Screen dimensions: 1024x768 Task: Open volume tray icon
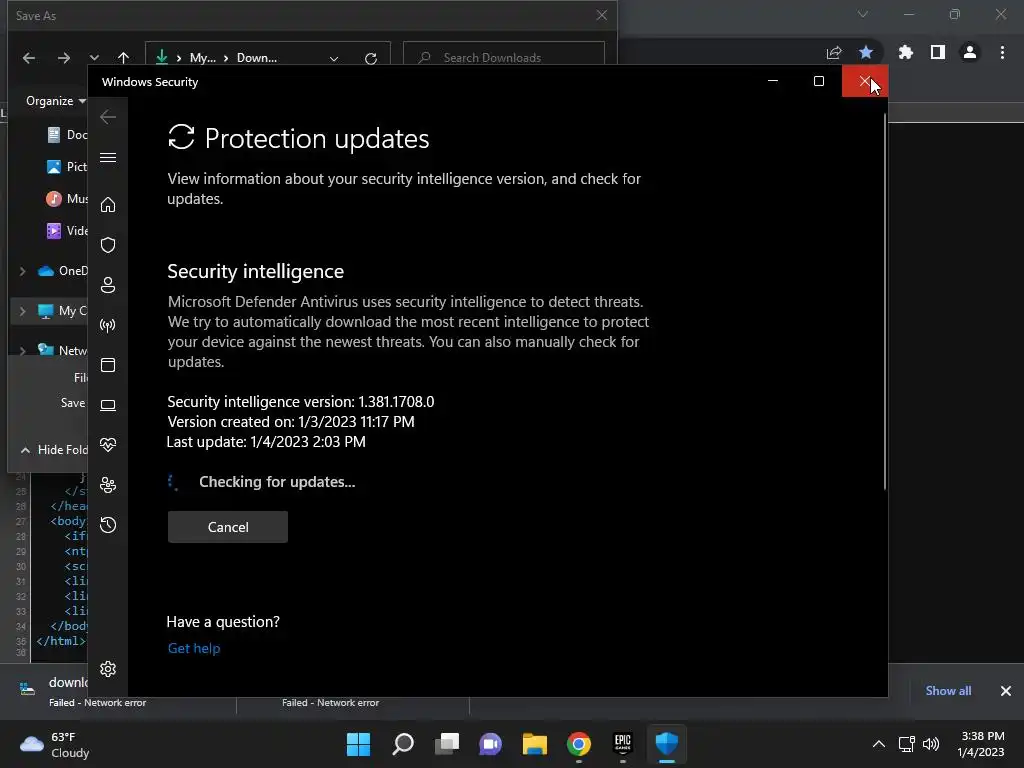pyautogui.click(x=931, y=744)
